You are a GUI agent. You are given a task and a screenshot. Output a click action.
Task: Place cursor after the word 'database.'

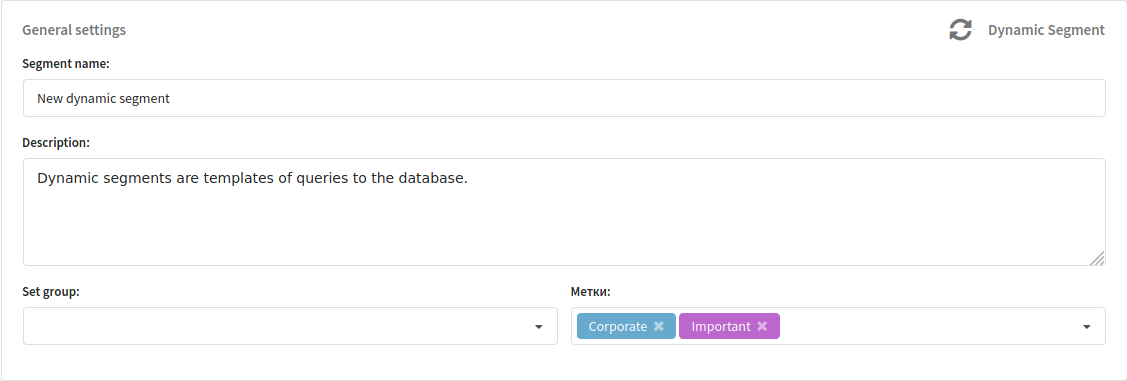click(x=470, y=178)
